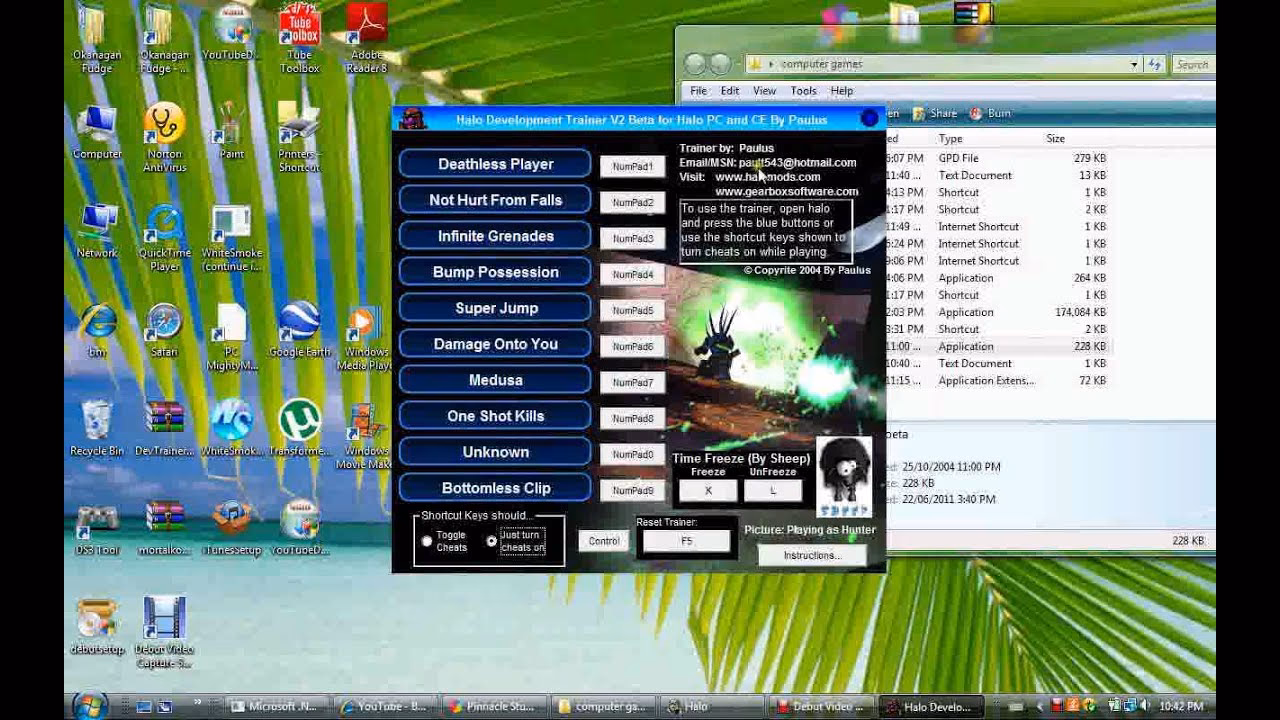
Task: Open Adobe Reader 8 desktop icon
Action: 366,37
